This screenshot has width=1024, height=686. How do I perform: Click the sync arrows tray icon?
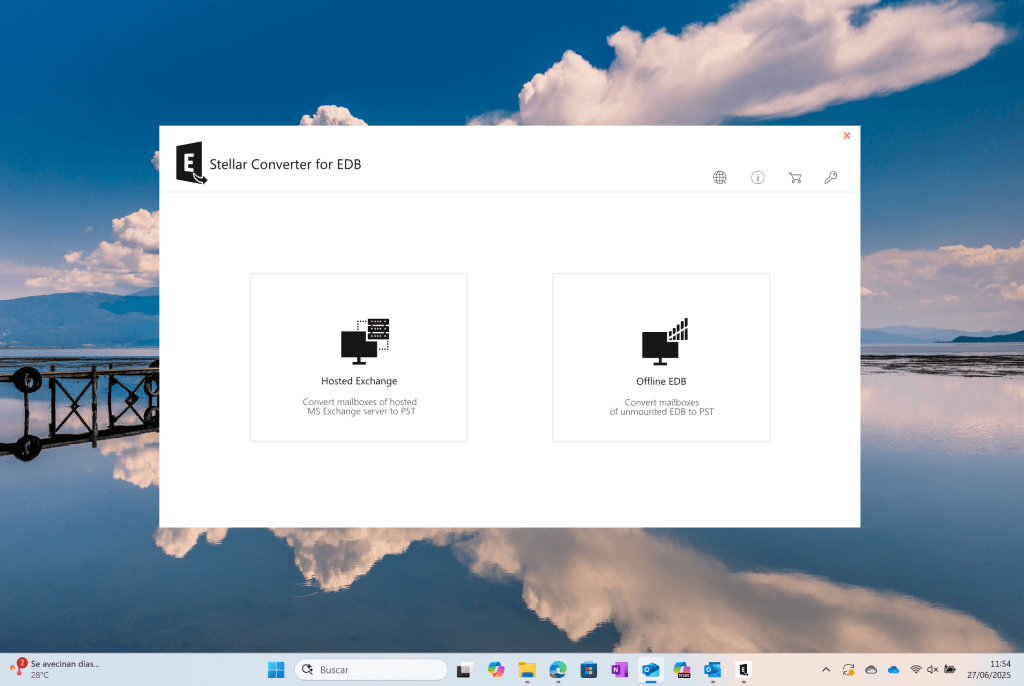(848, 670)
